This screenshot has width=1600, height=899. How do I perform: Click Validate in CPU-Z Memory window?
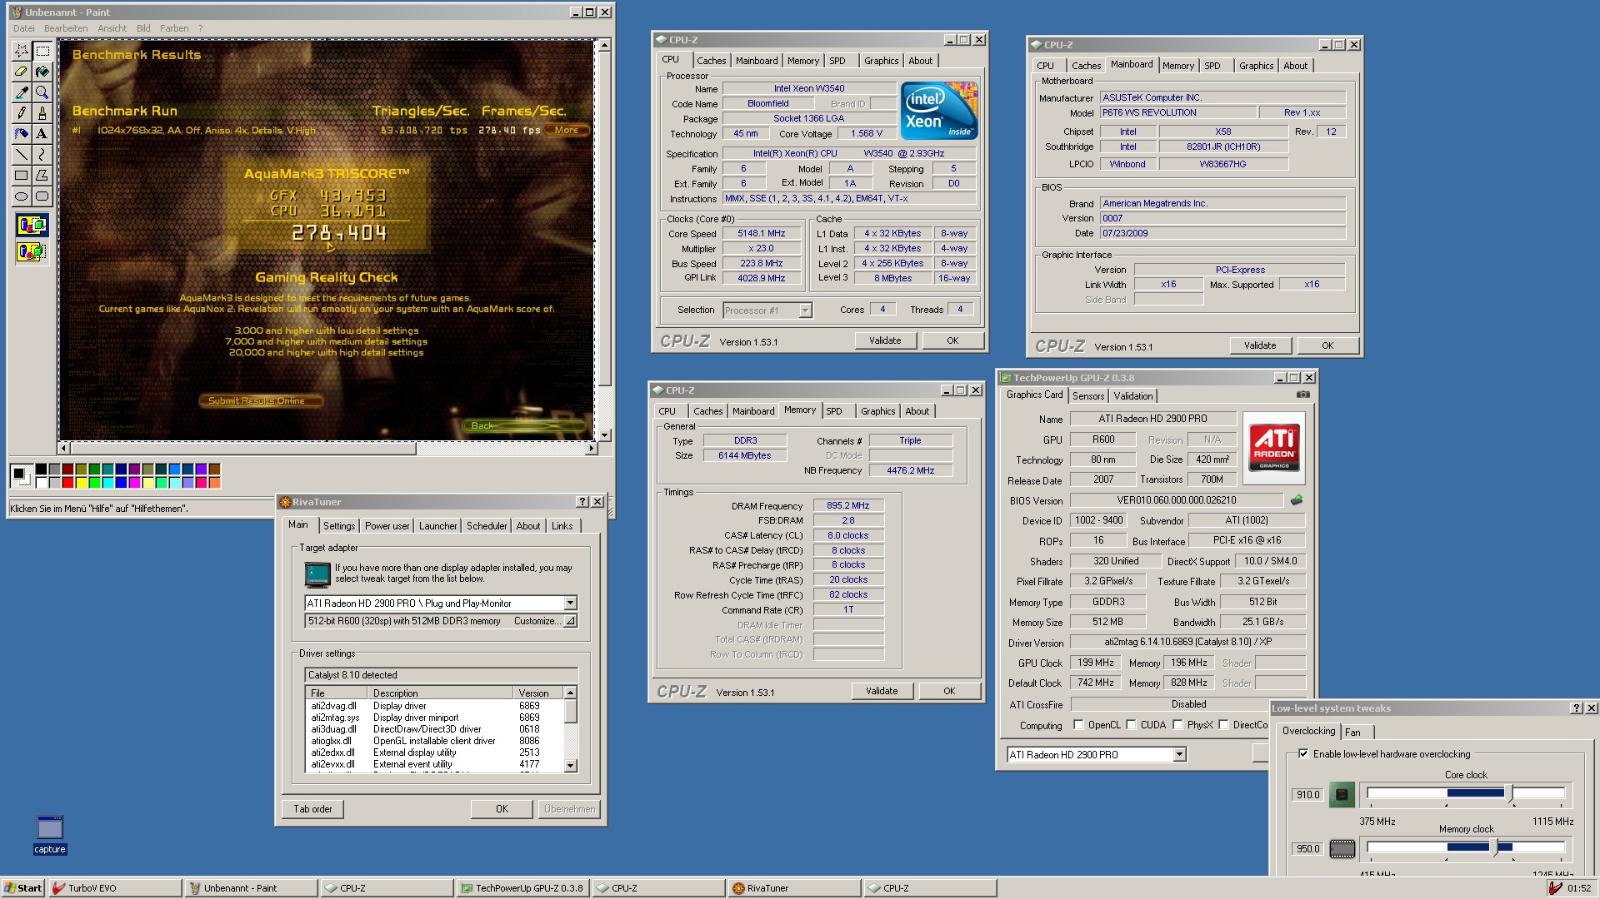pos(881,691)
